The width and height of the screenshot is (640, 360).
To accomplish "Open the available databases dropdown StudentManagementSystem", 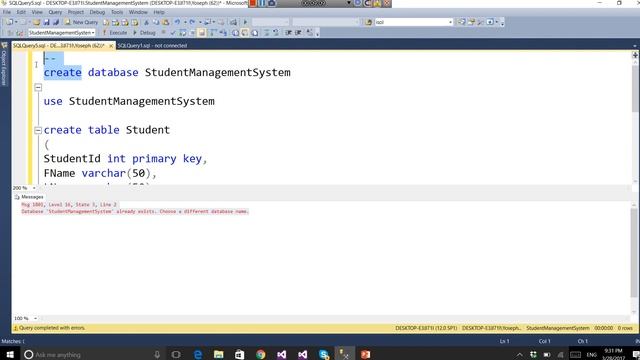I will 62,33.
